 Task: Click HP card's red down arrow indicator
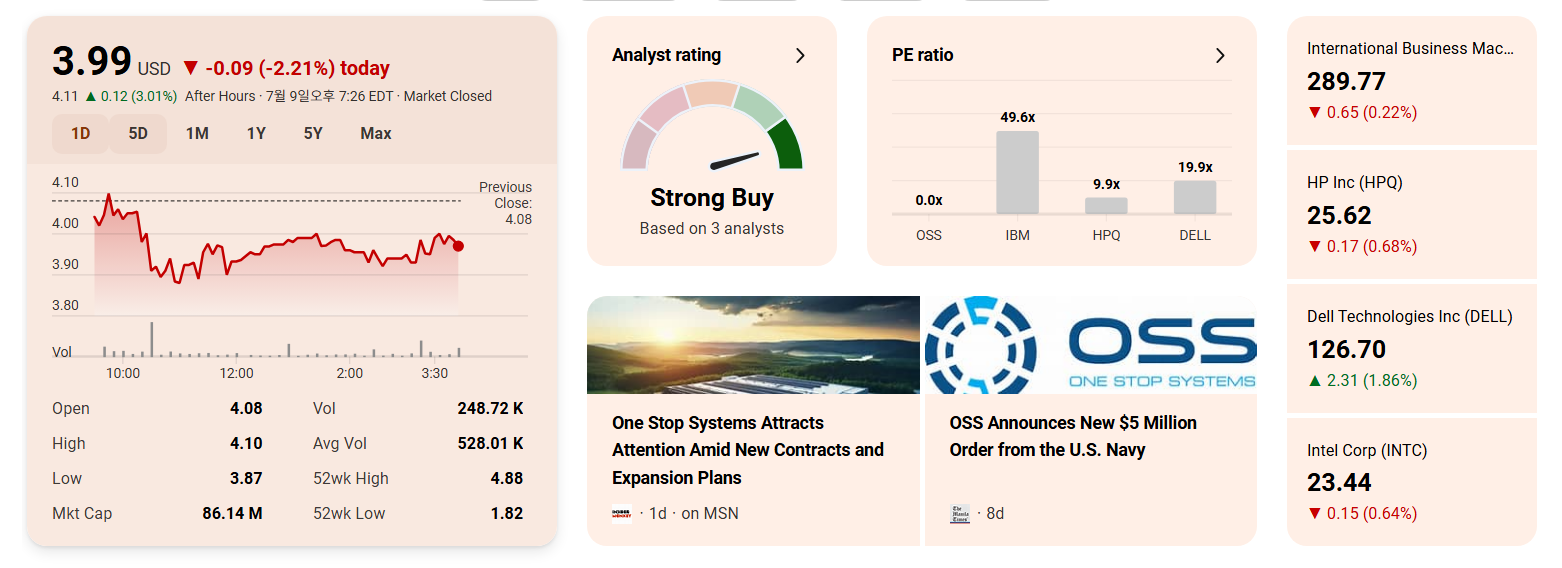click(x=1315, y=246)
